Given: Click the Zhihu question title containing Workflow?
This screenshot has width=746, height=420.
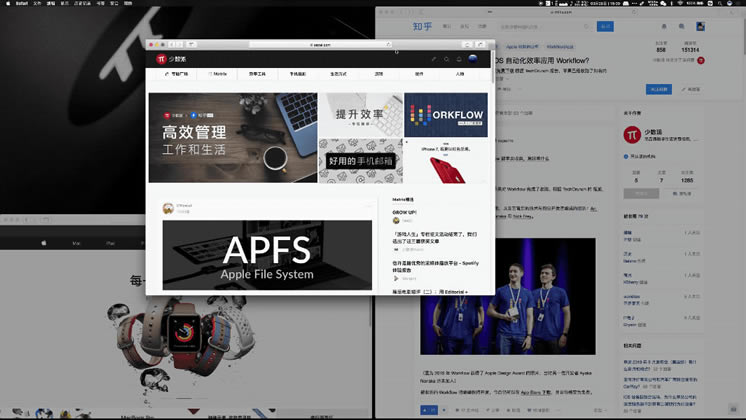Looking at the screenshot, I should 542,60.
